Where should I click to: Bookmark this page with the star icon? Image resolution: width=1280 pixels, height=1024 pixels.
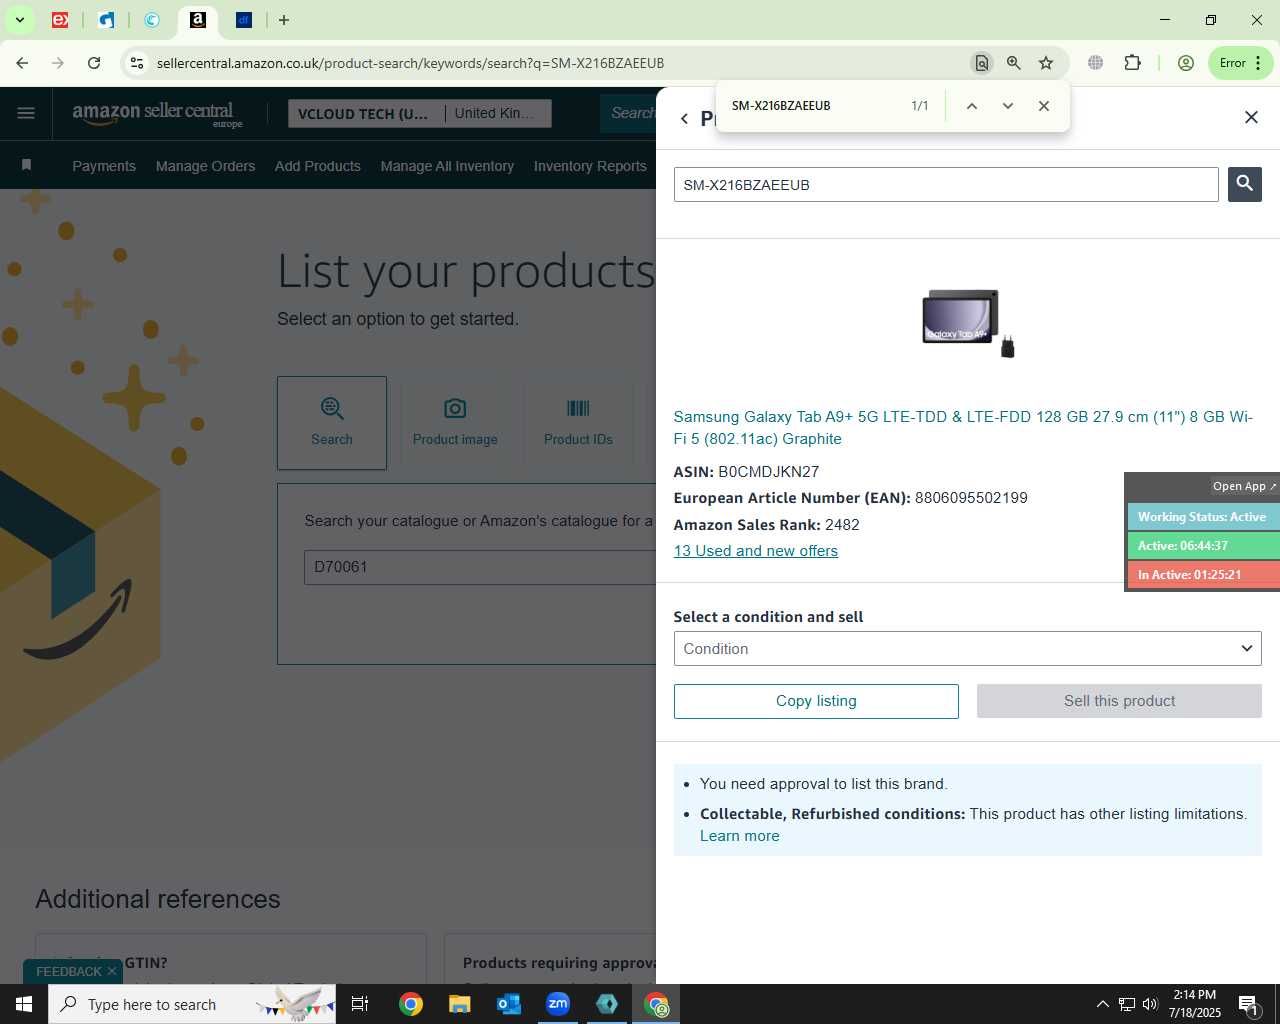(1046, 63)
